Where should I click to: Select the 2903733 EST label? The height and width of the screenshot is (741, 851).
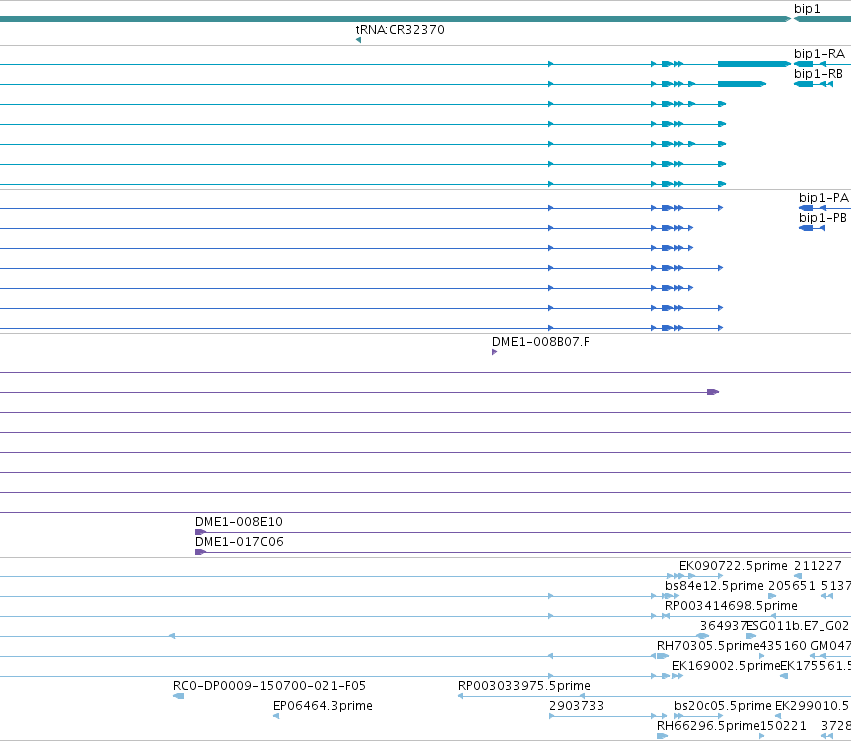point(576,706)
